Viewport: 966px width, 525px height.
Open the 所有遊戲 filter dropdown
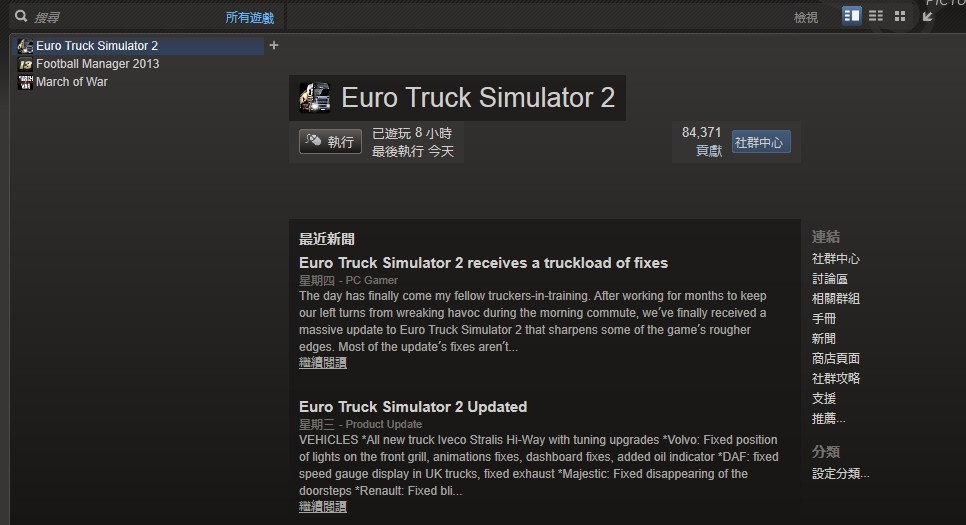click(250, 18)
